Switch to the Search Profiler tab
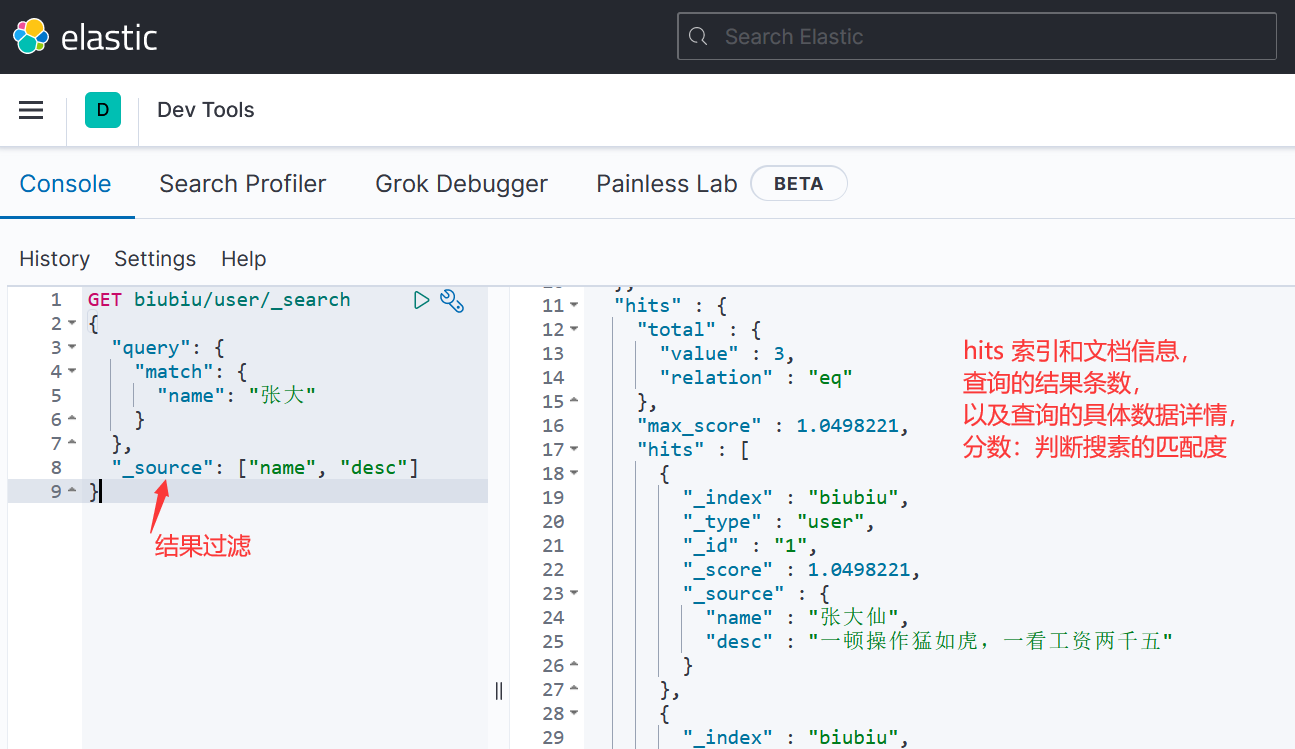This screenshot has width=1295, height=749. tap(243, 184)
